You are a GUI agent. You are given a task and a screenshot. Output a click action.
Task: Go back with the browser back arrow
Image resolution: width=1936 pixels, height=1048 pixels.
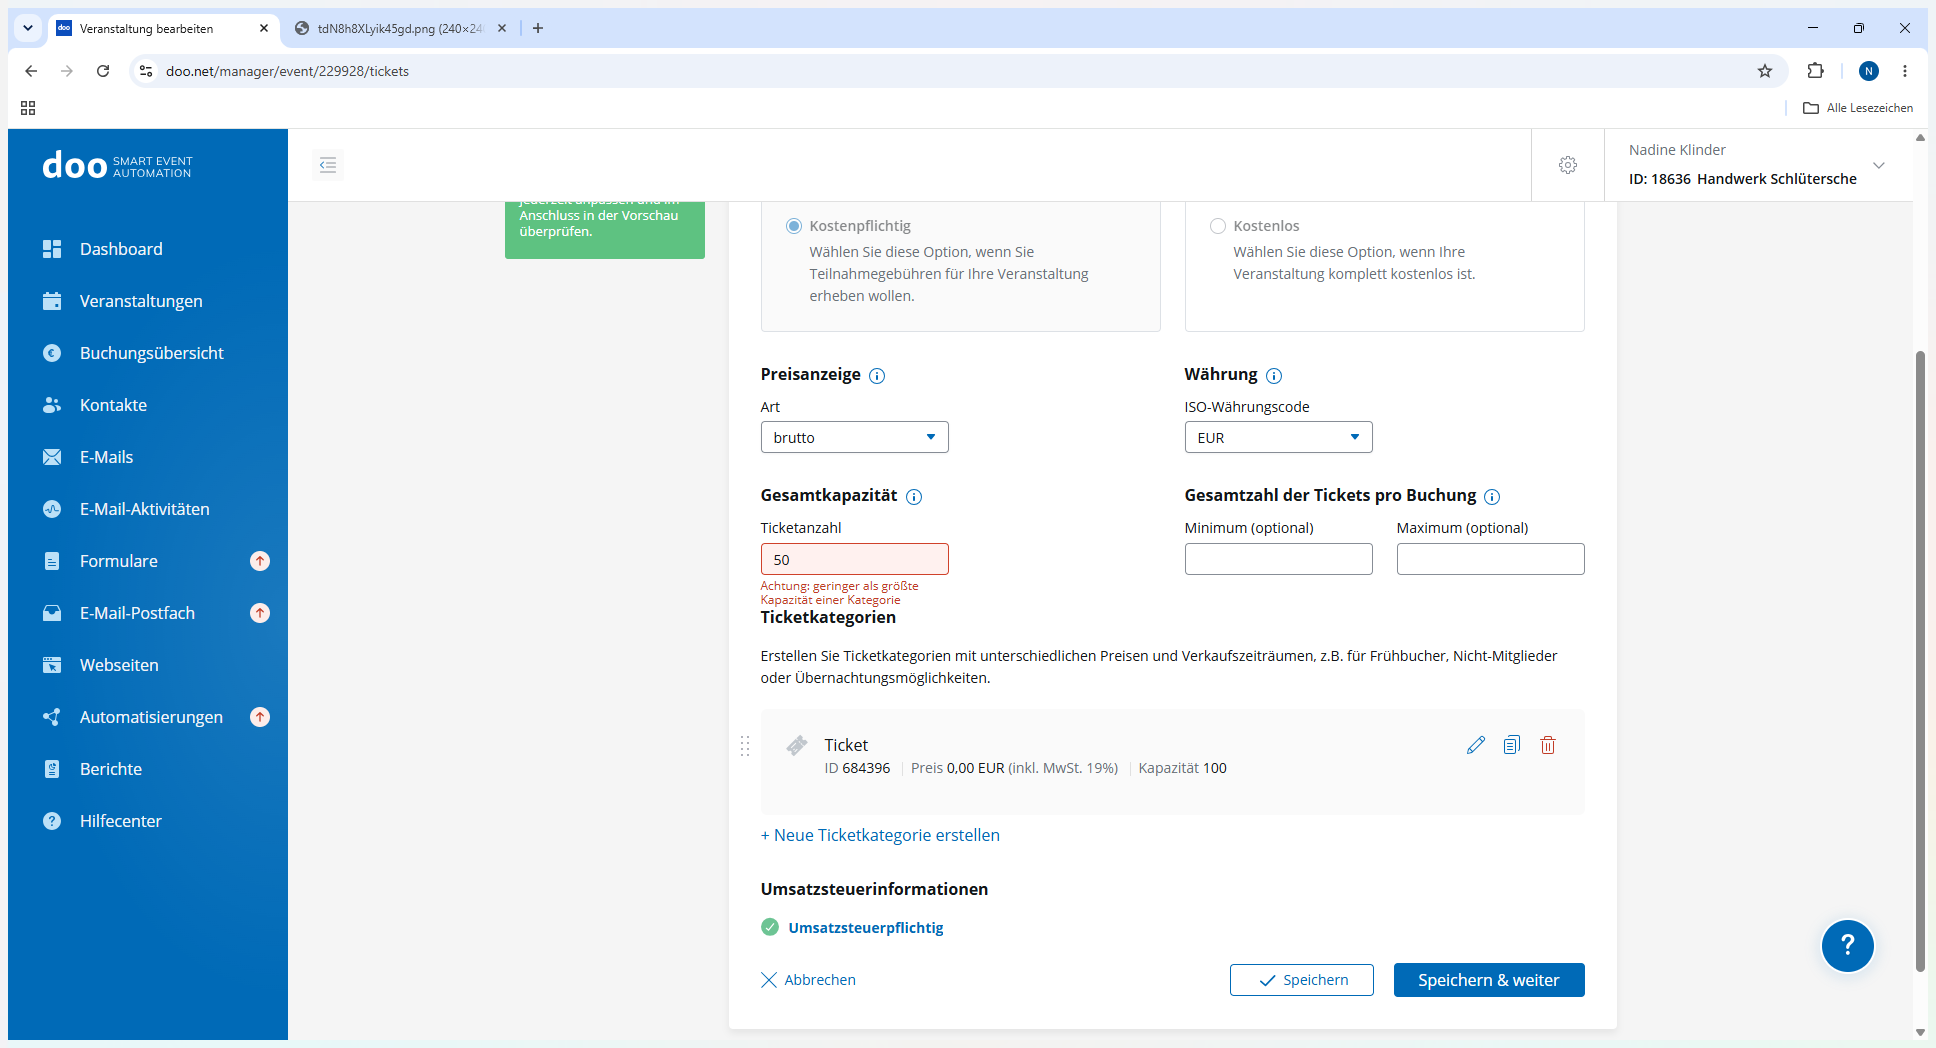(31, 71)
